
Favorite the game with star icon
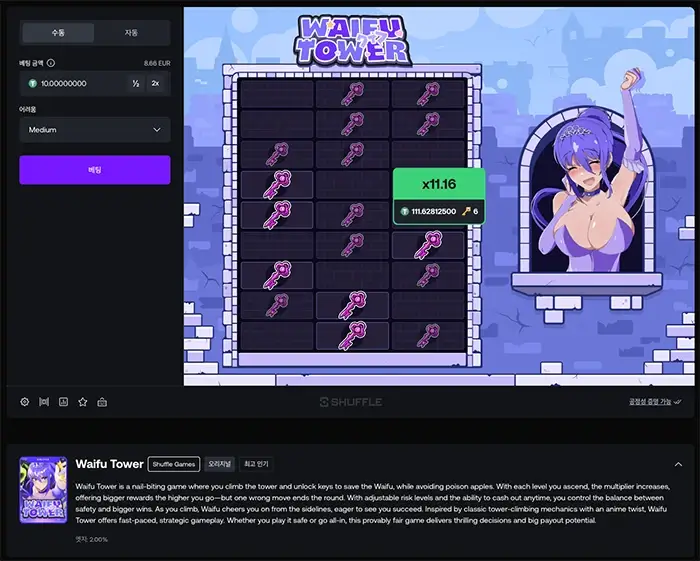[x=83, y=402]
